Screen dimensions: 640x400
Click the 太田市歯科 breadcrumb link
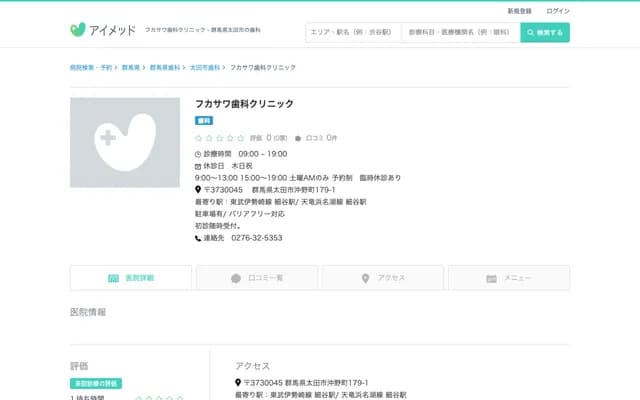pyautogui.click(x=207, y=67)
